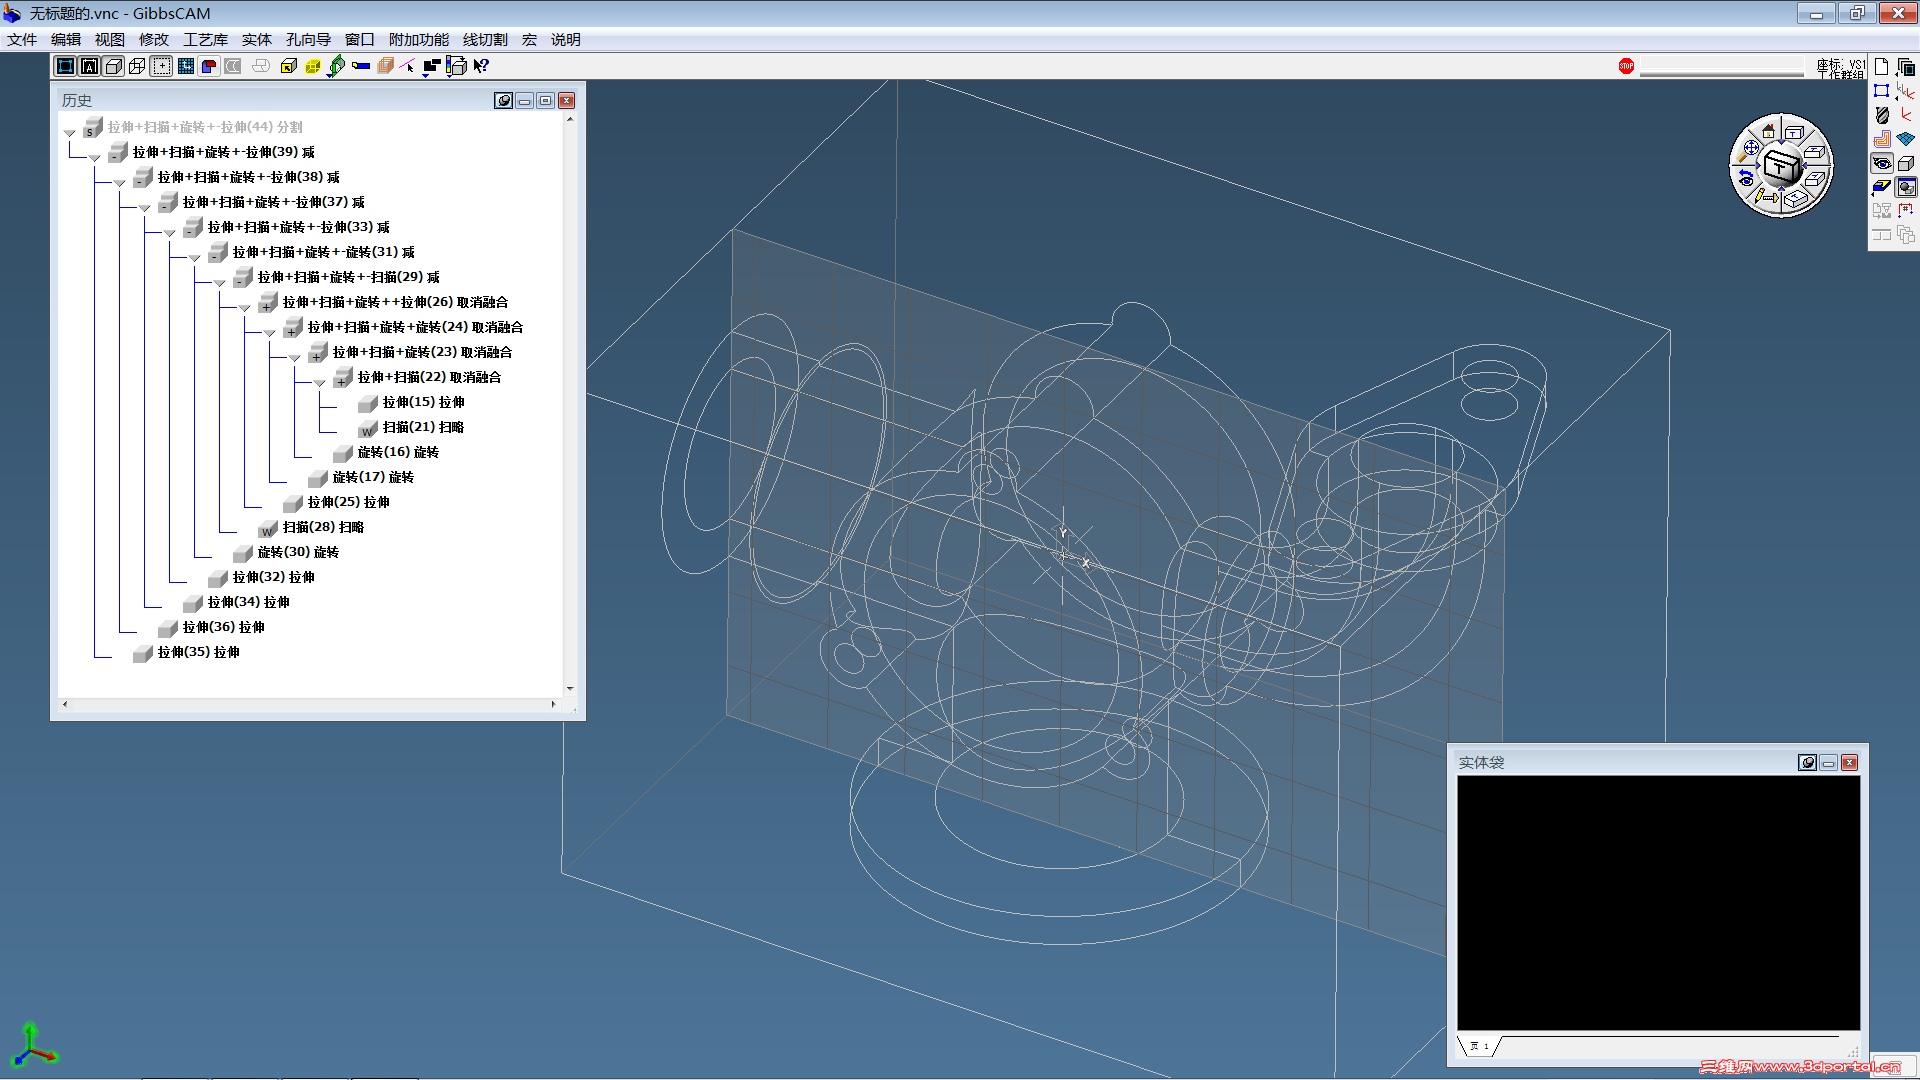Toggle wireframe cube display in toolbar

(137, 66)
